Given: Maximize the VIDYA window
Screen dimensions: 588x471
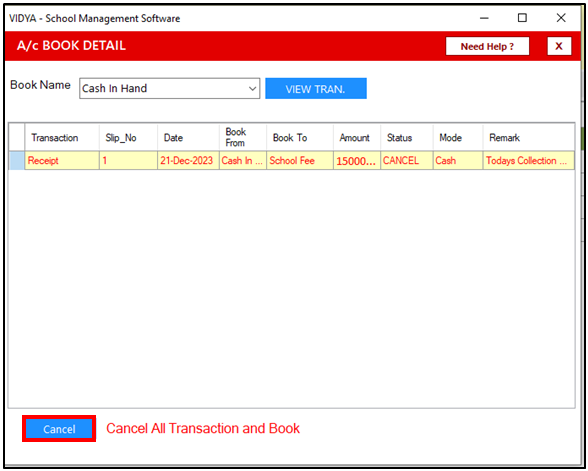Looking at the screenshot, I should pos(522,18).
